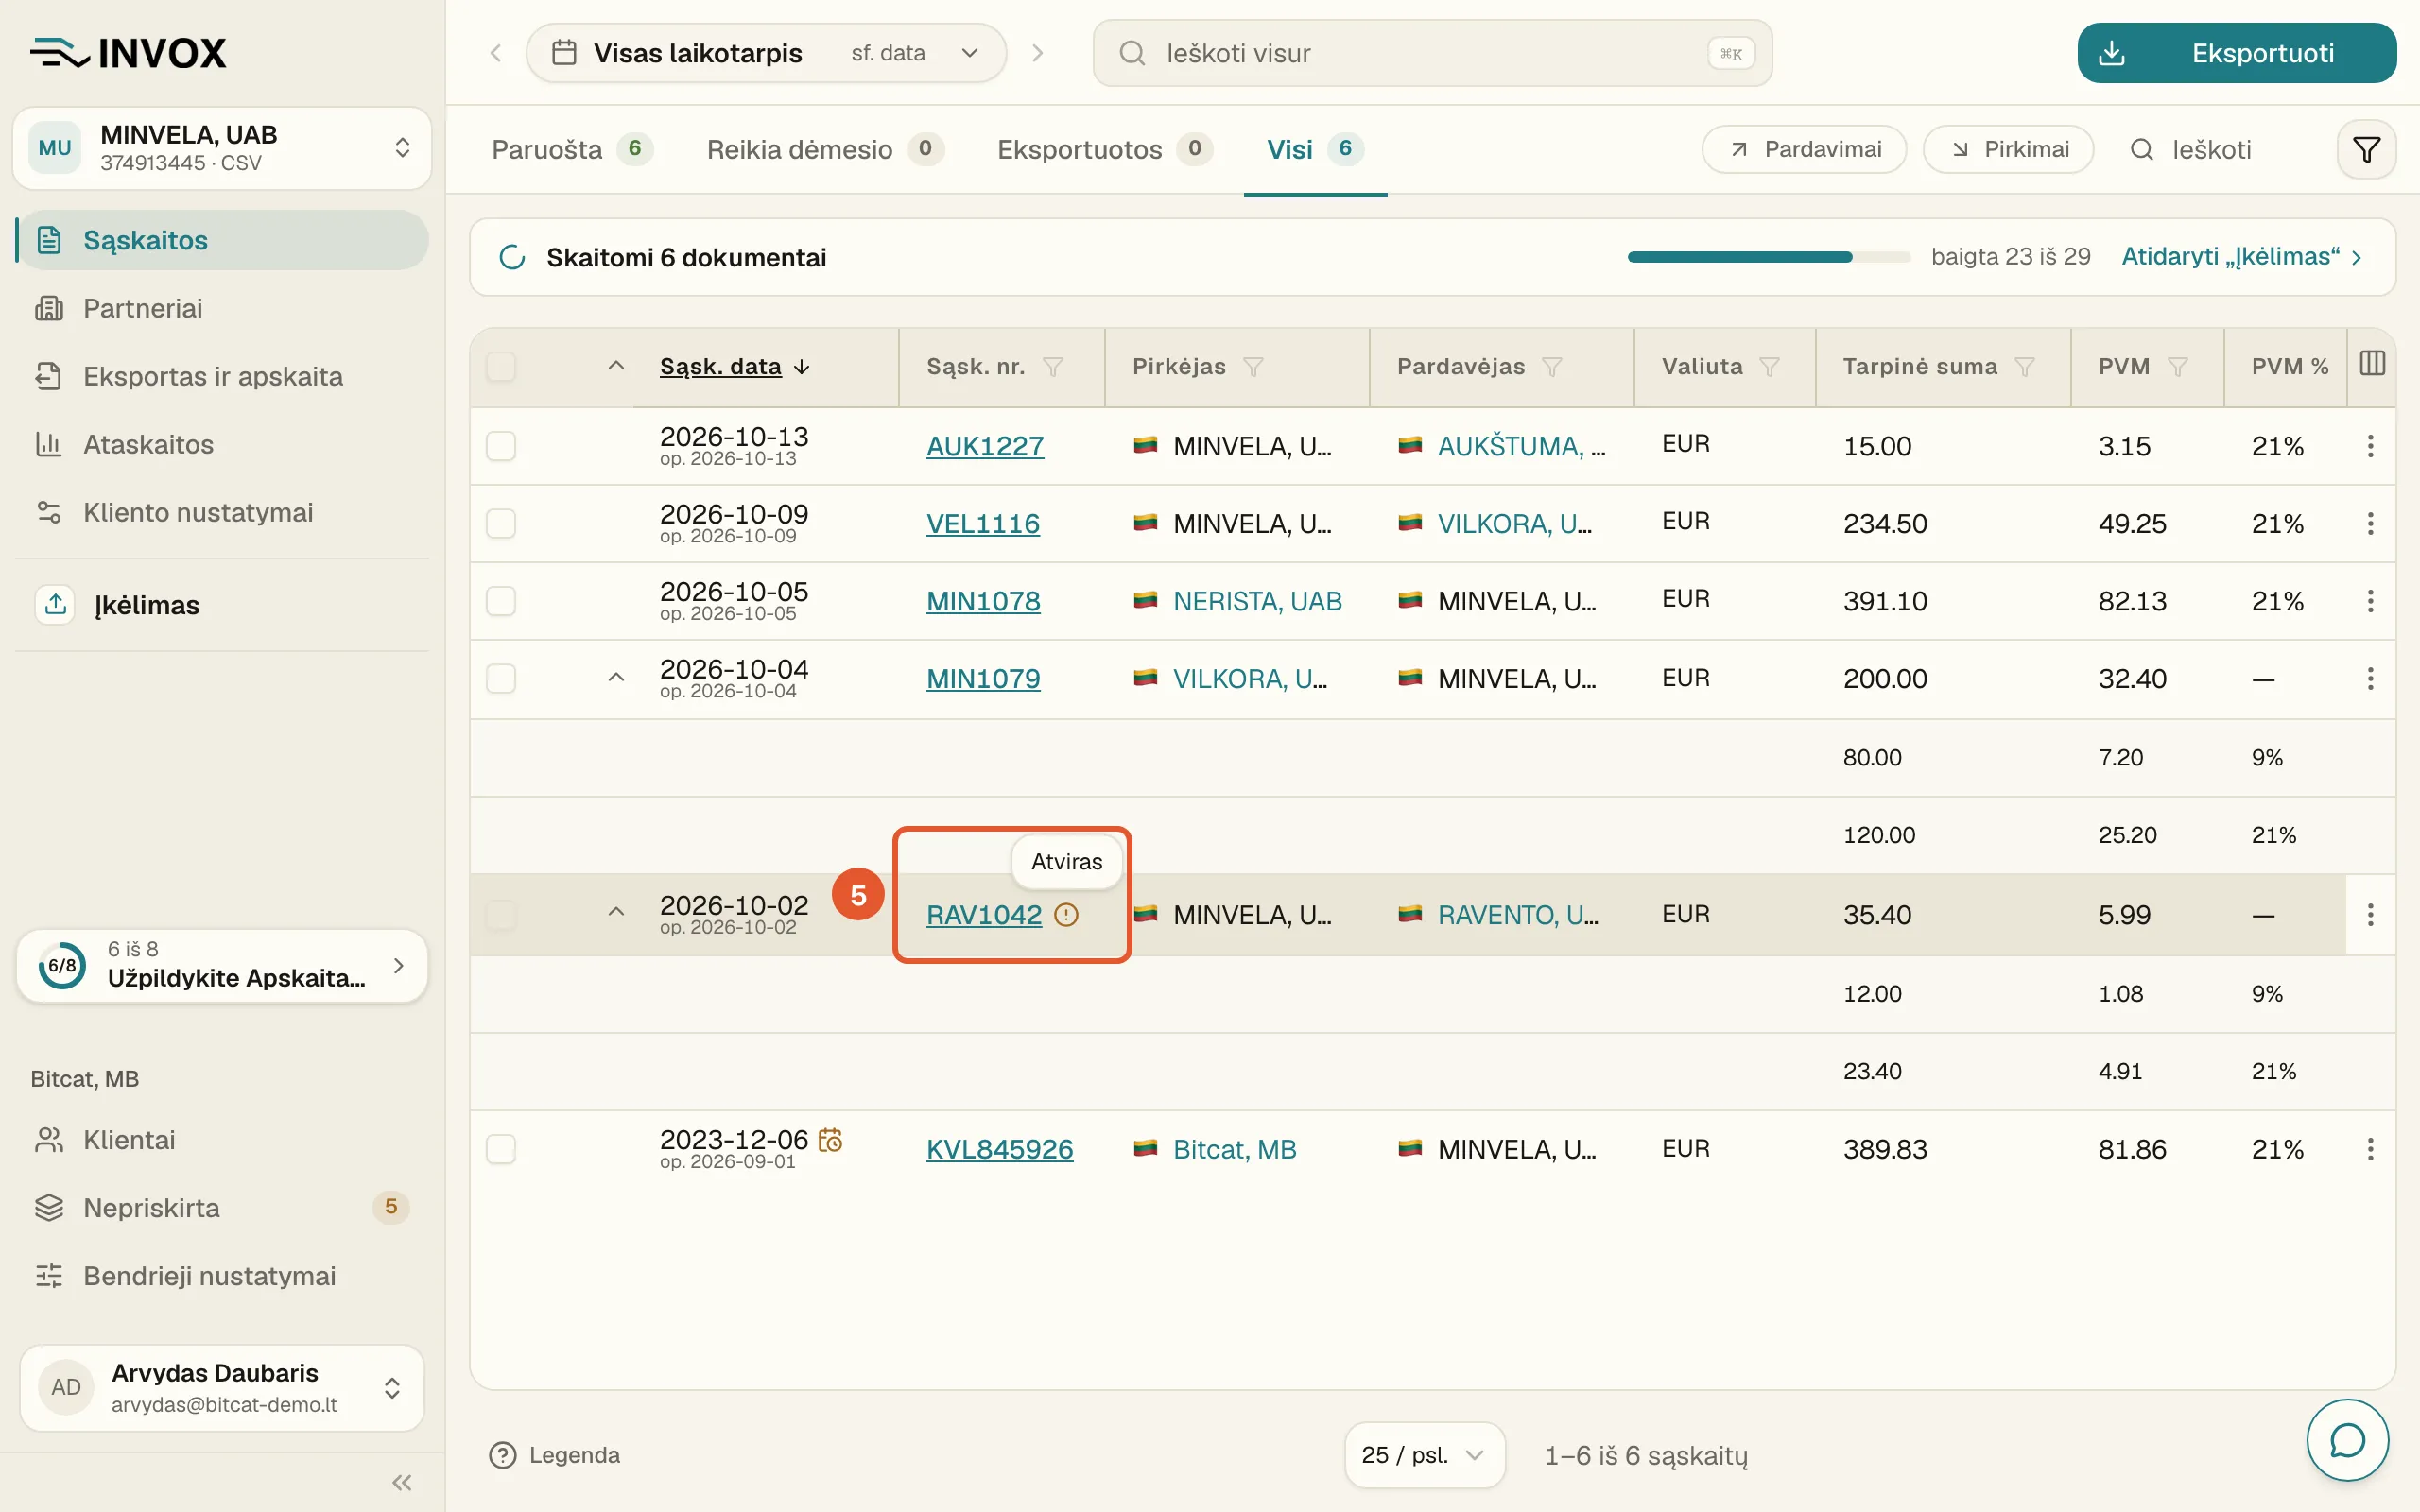The height and width of the screenshot is (1512, 2420).
Task: Open the chat support bubble
Action: pyautogui.click(x=2347, y=1440)
